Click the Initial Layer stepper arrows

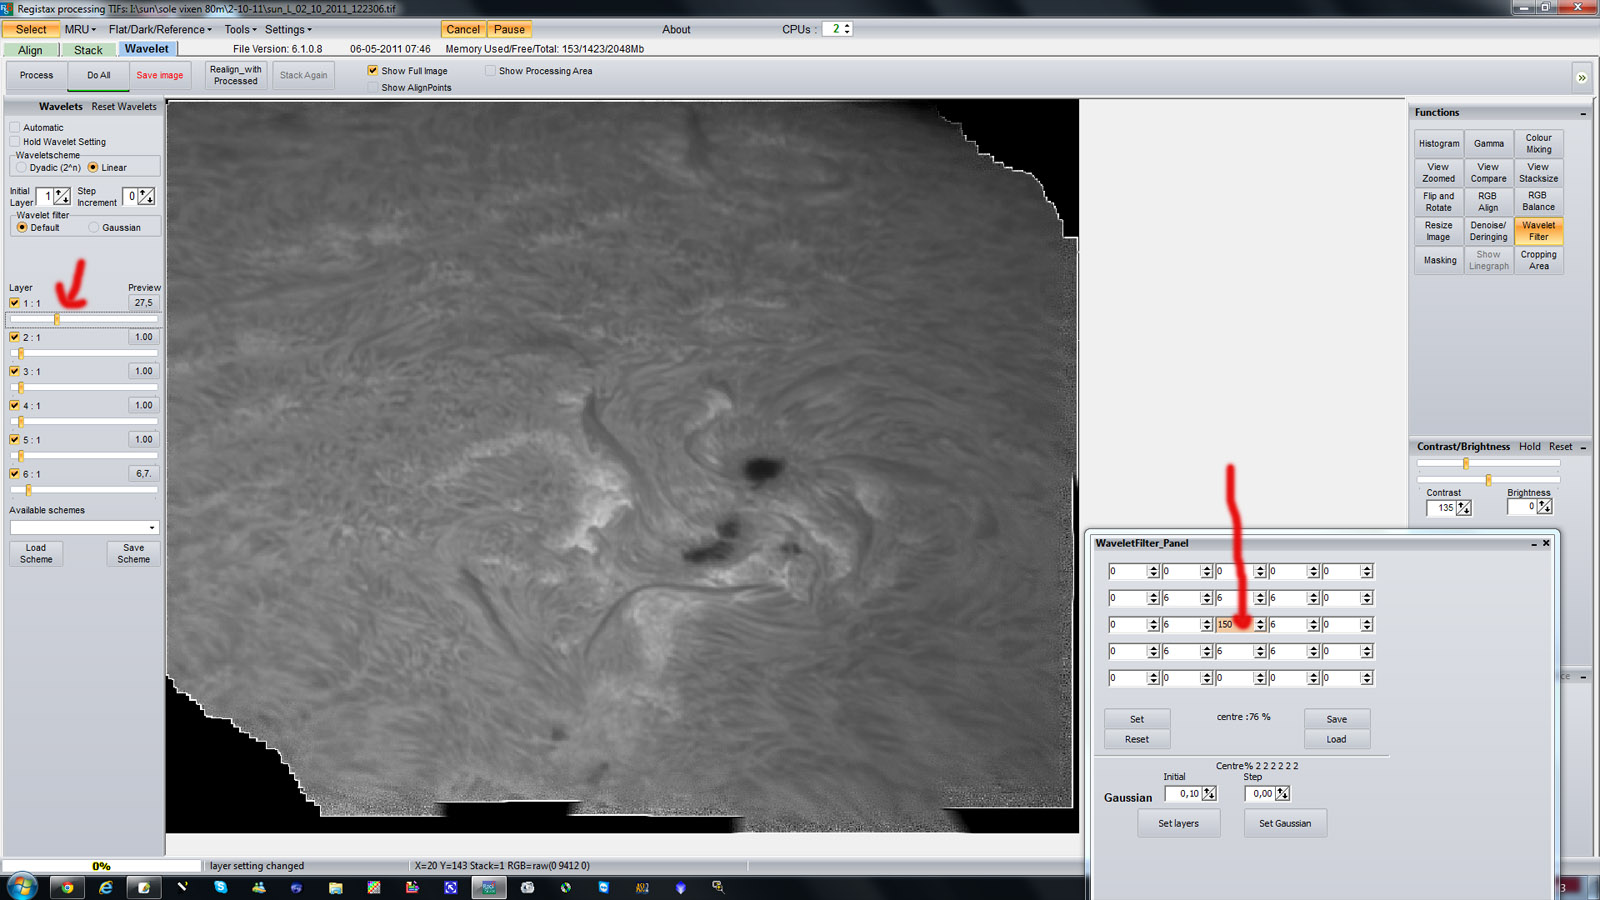pos(62,196)
